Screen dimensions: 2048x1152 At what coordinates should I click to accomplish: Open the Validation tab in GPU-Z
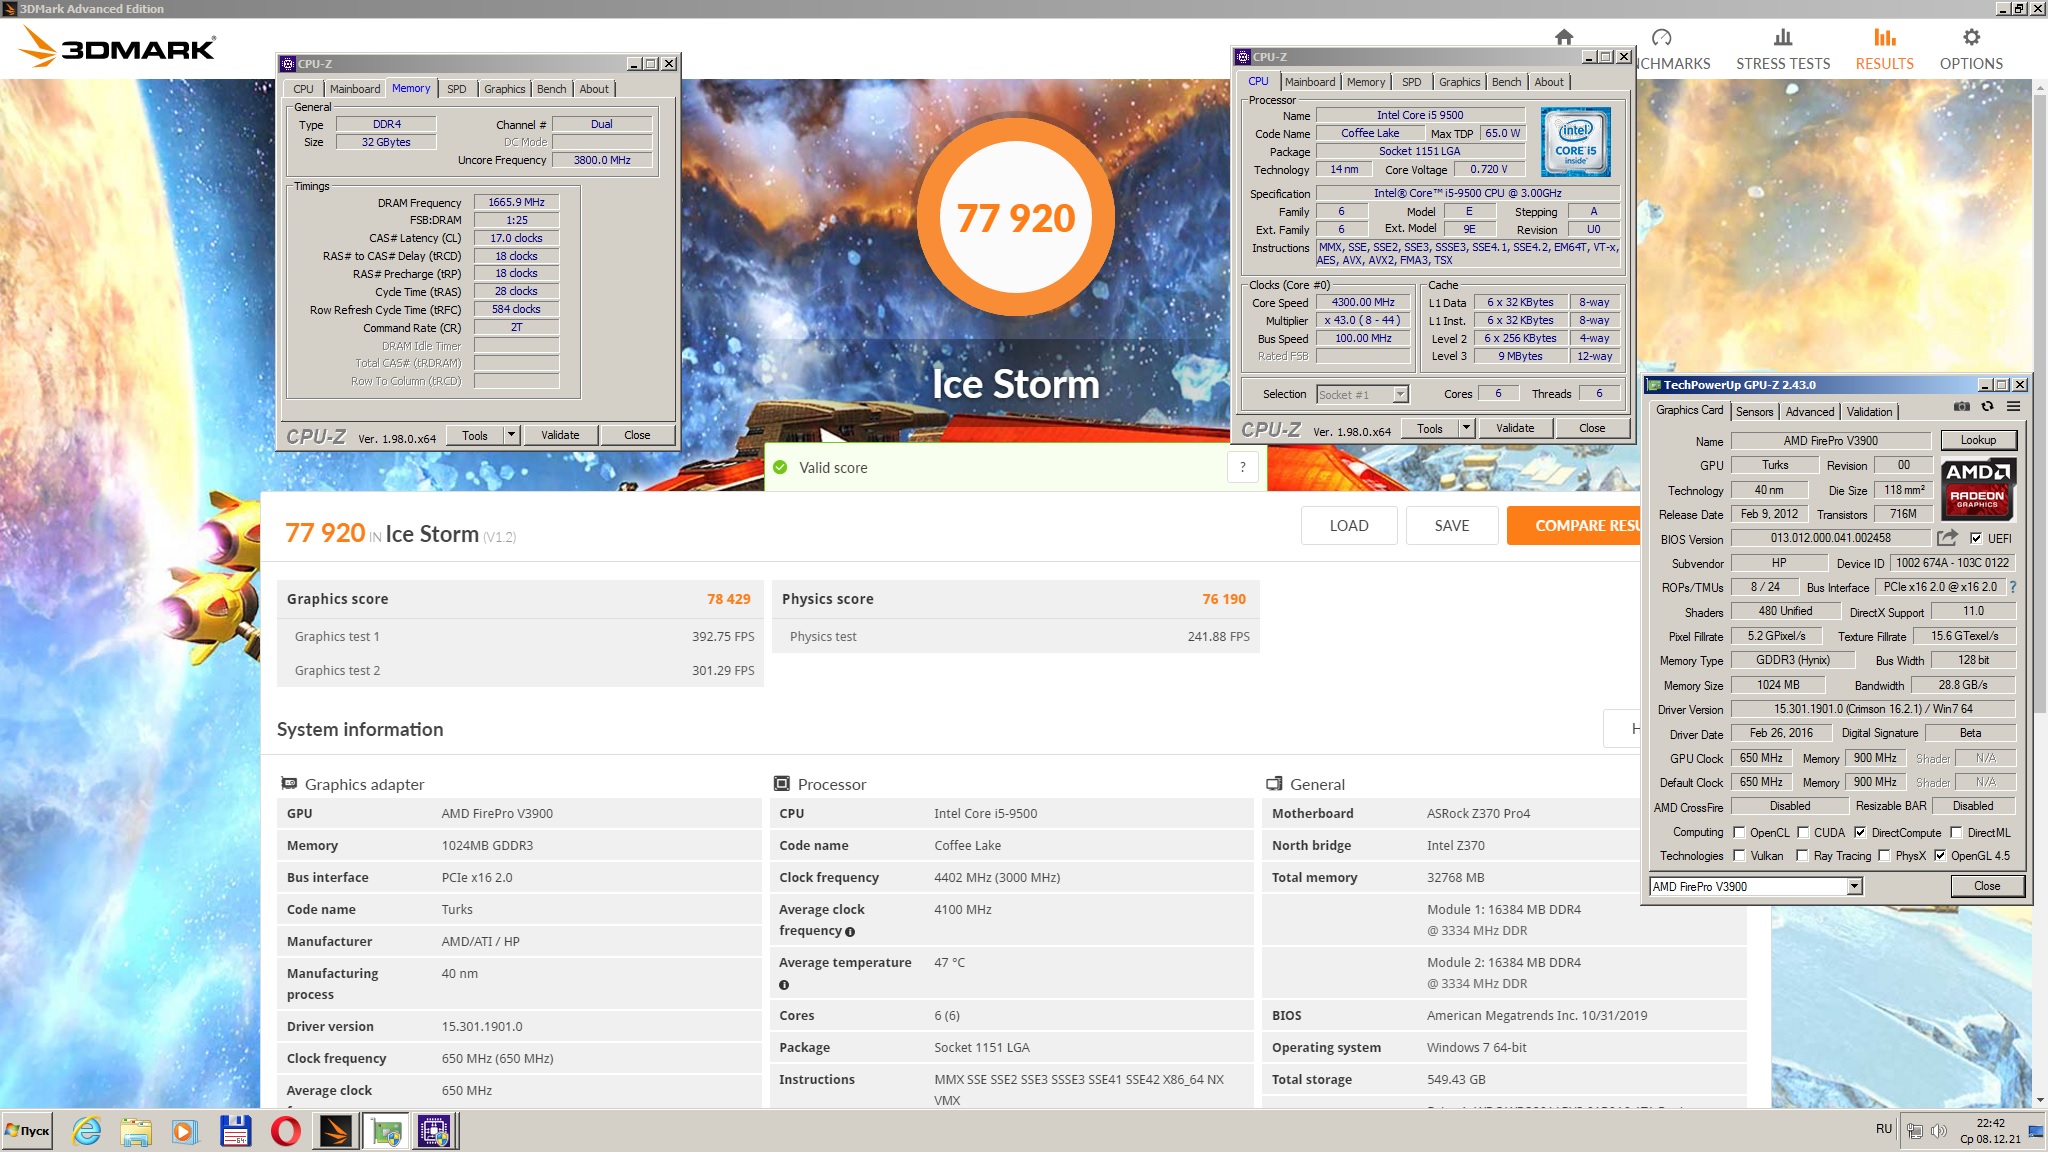1869,411
